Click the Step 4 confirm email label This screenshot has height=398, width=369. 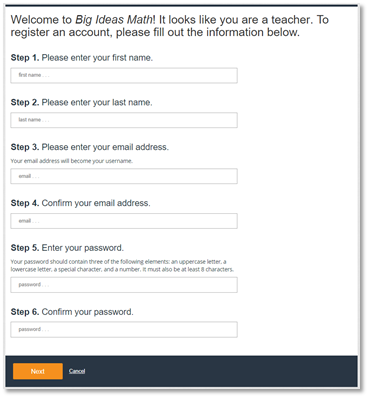[80, 203]
